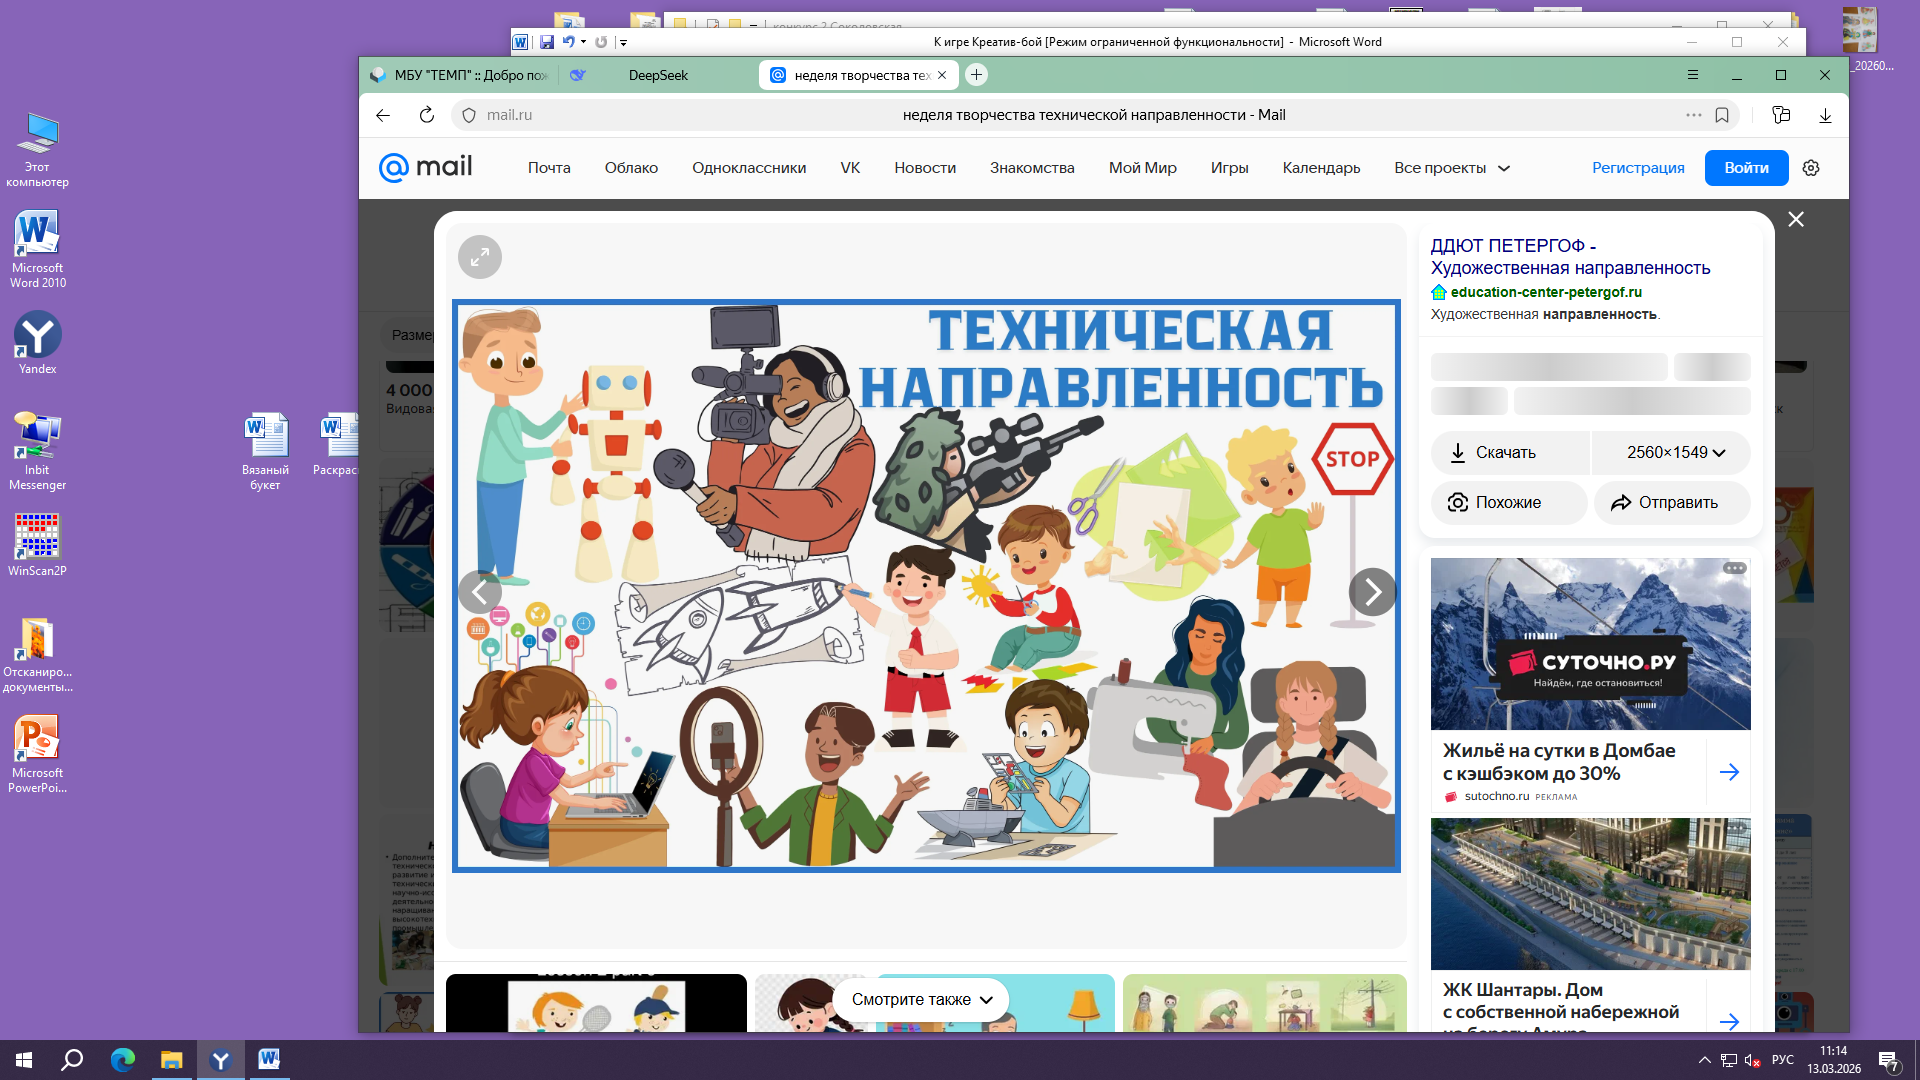Open Mail settings gear icon

(1811, 168)
